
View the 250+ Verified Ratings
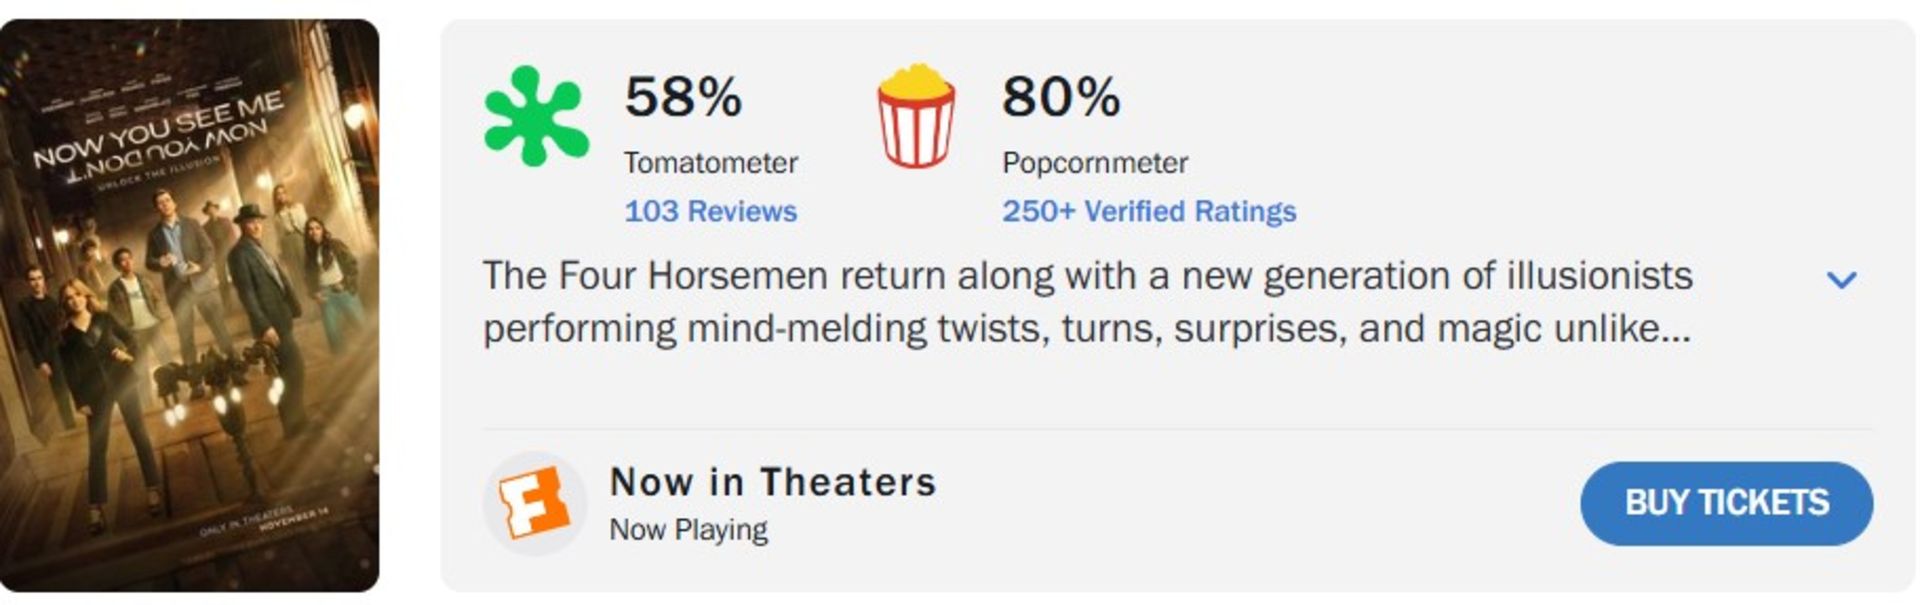point(1149,211)
